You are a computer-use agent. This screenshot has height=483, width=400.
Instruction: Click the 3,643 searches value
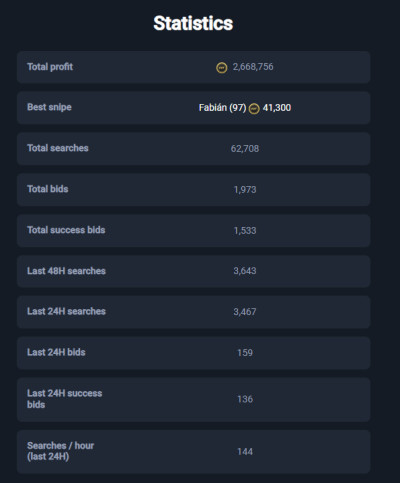[245, 271]
